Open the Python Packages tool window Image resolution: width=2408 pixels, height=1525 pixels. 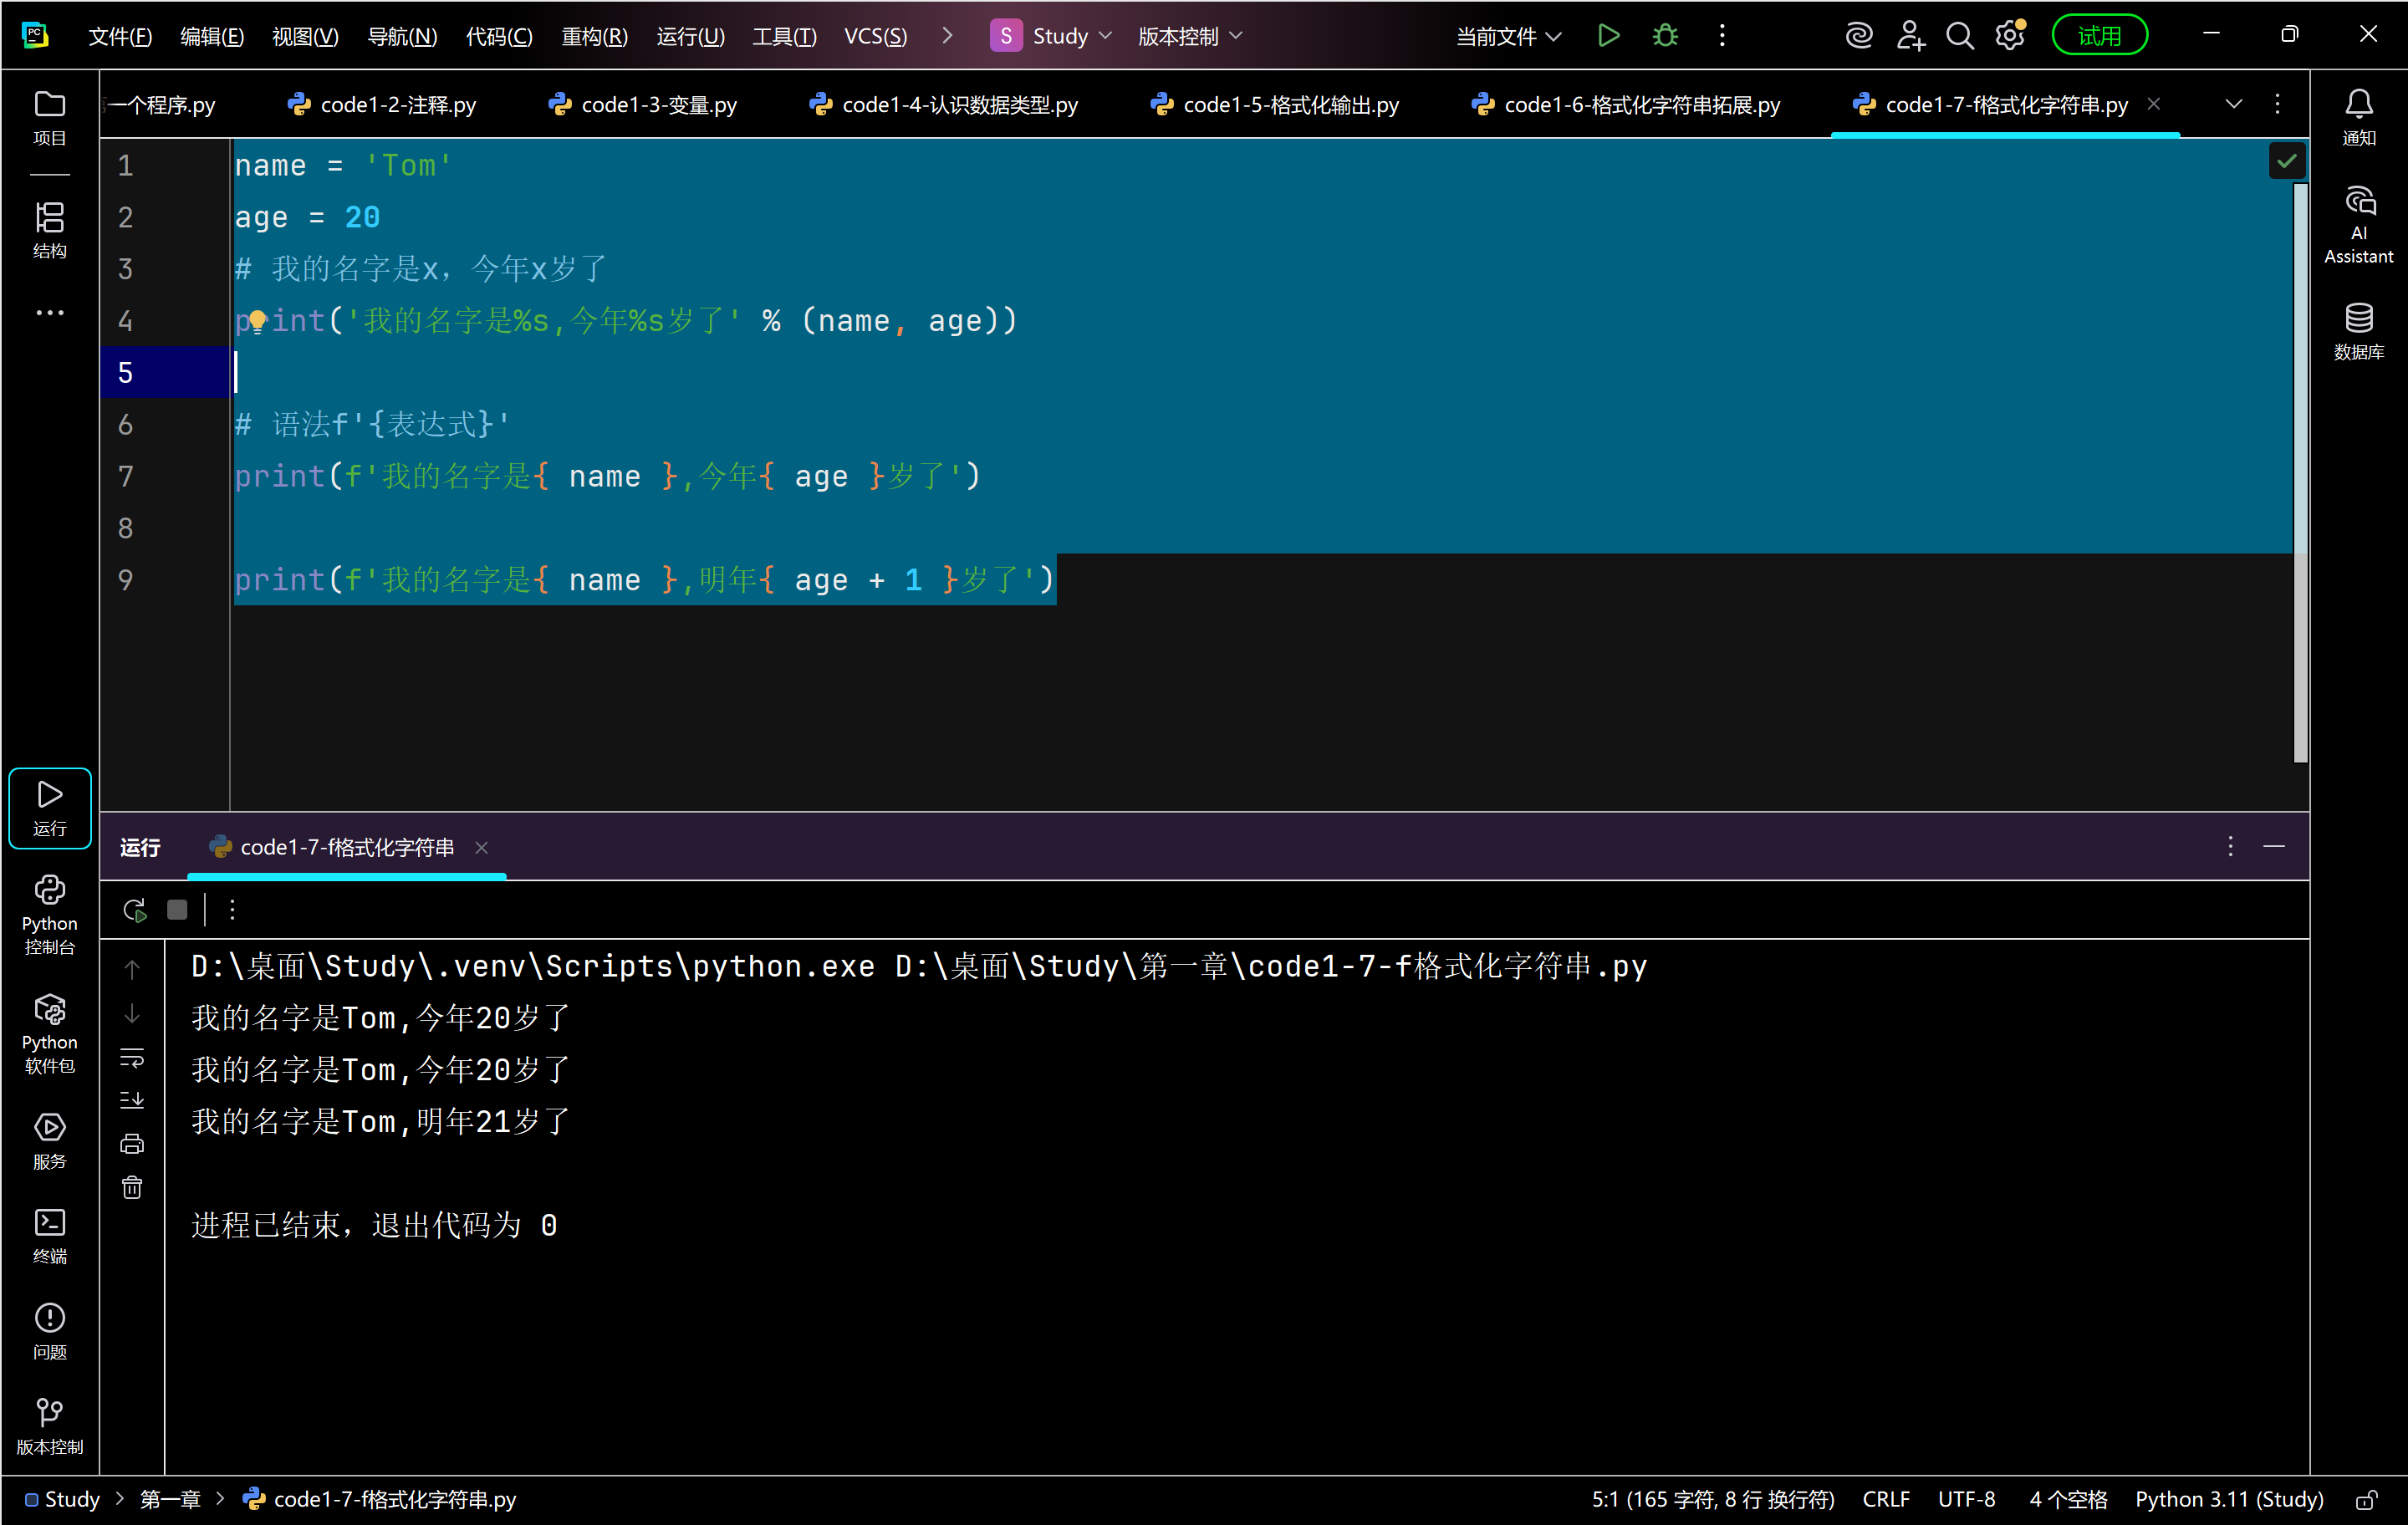pyautogui.click(x=49, y=1033)
